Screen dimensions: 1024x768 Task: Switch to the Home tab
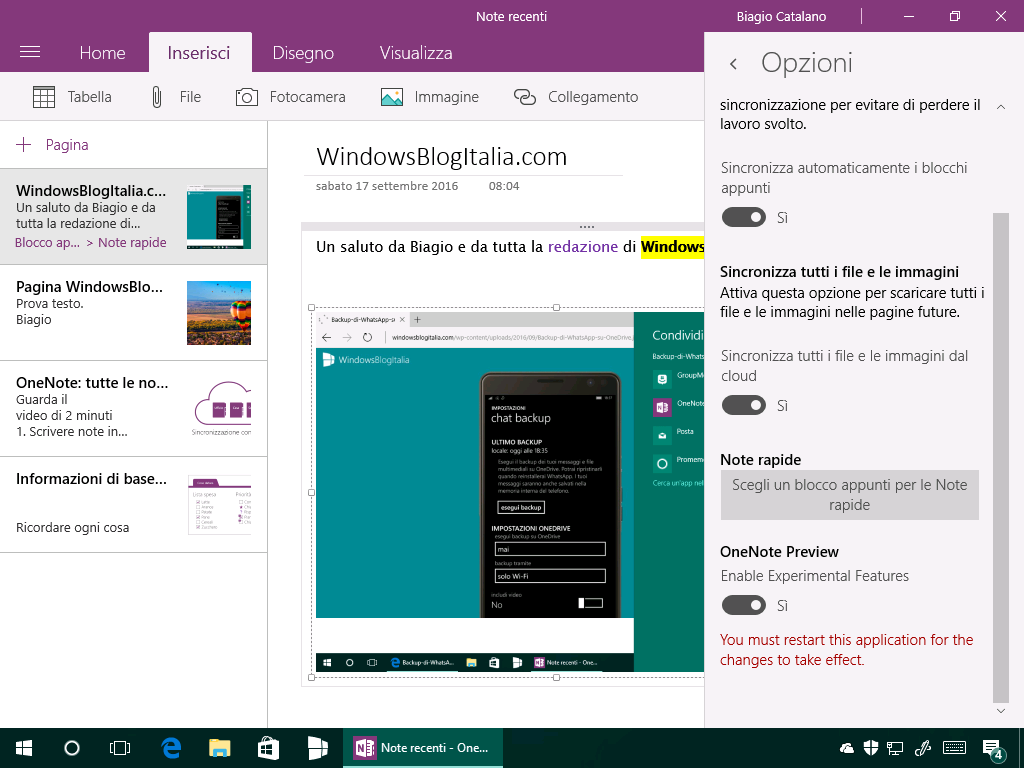click(103, 53)
